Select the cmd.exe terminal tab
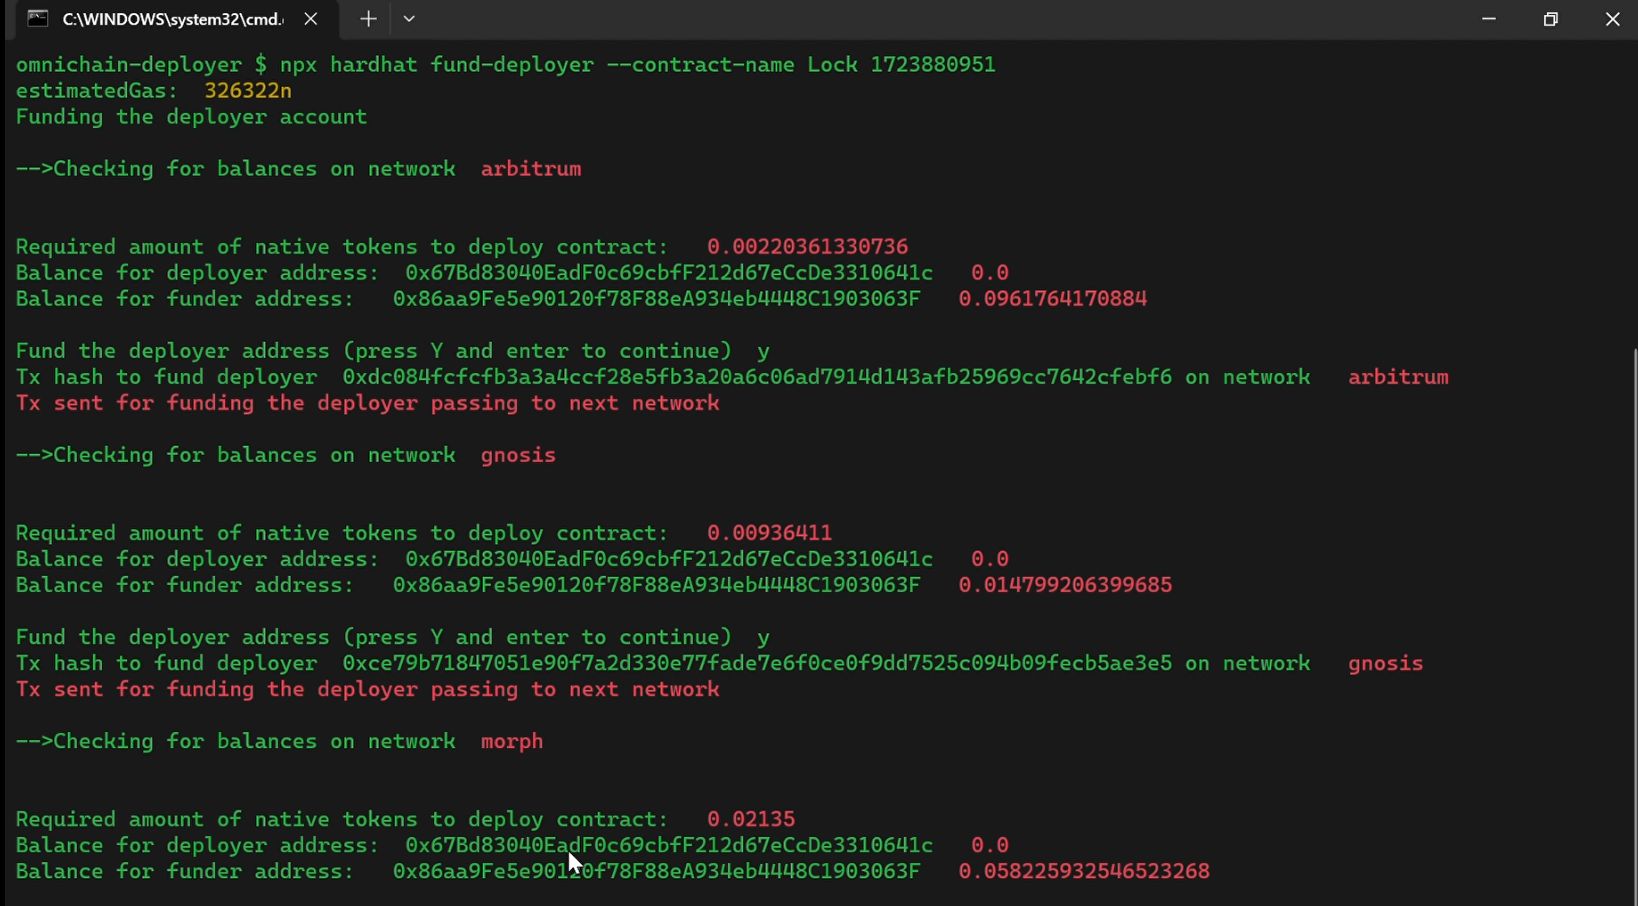Image resolution: width=1638 pixels, height=906 pixels. click(x=176, y=19)
